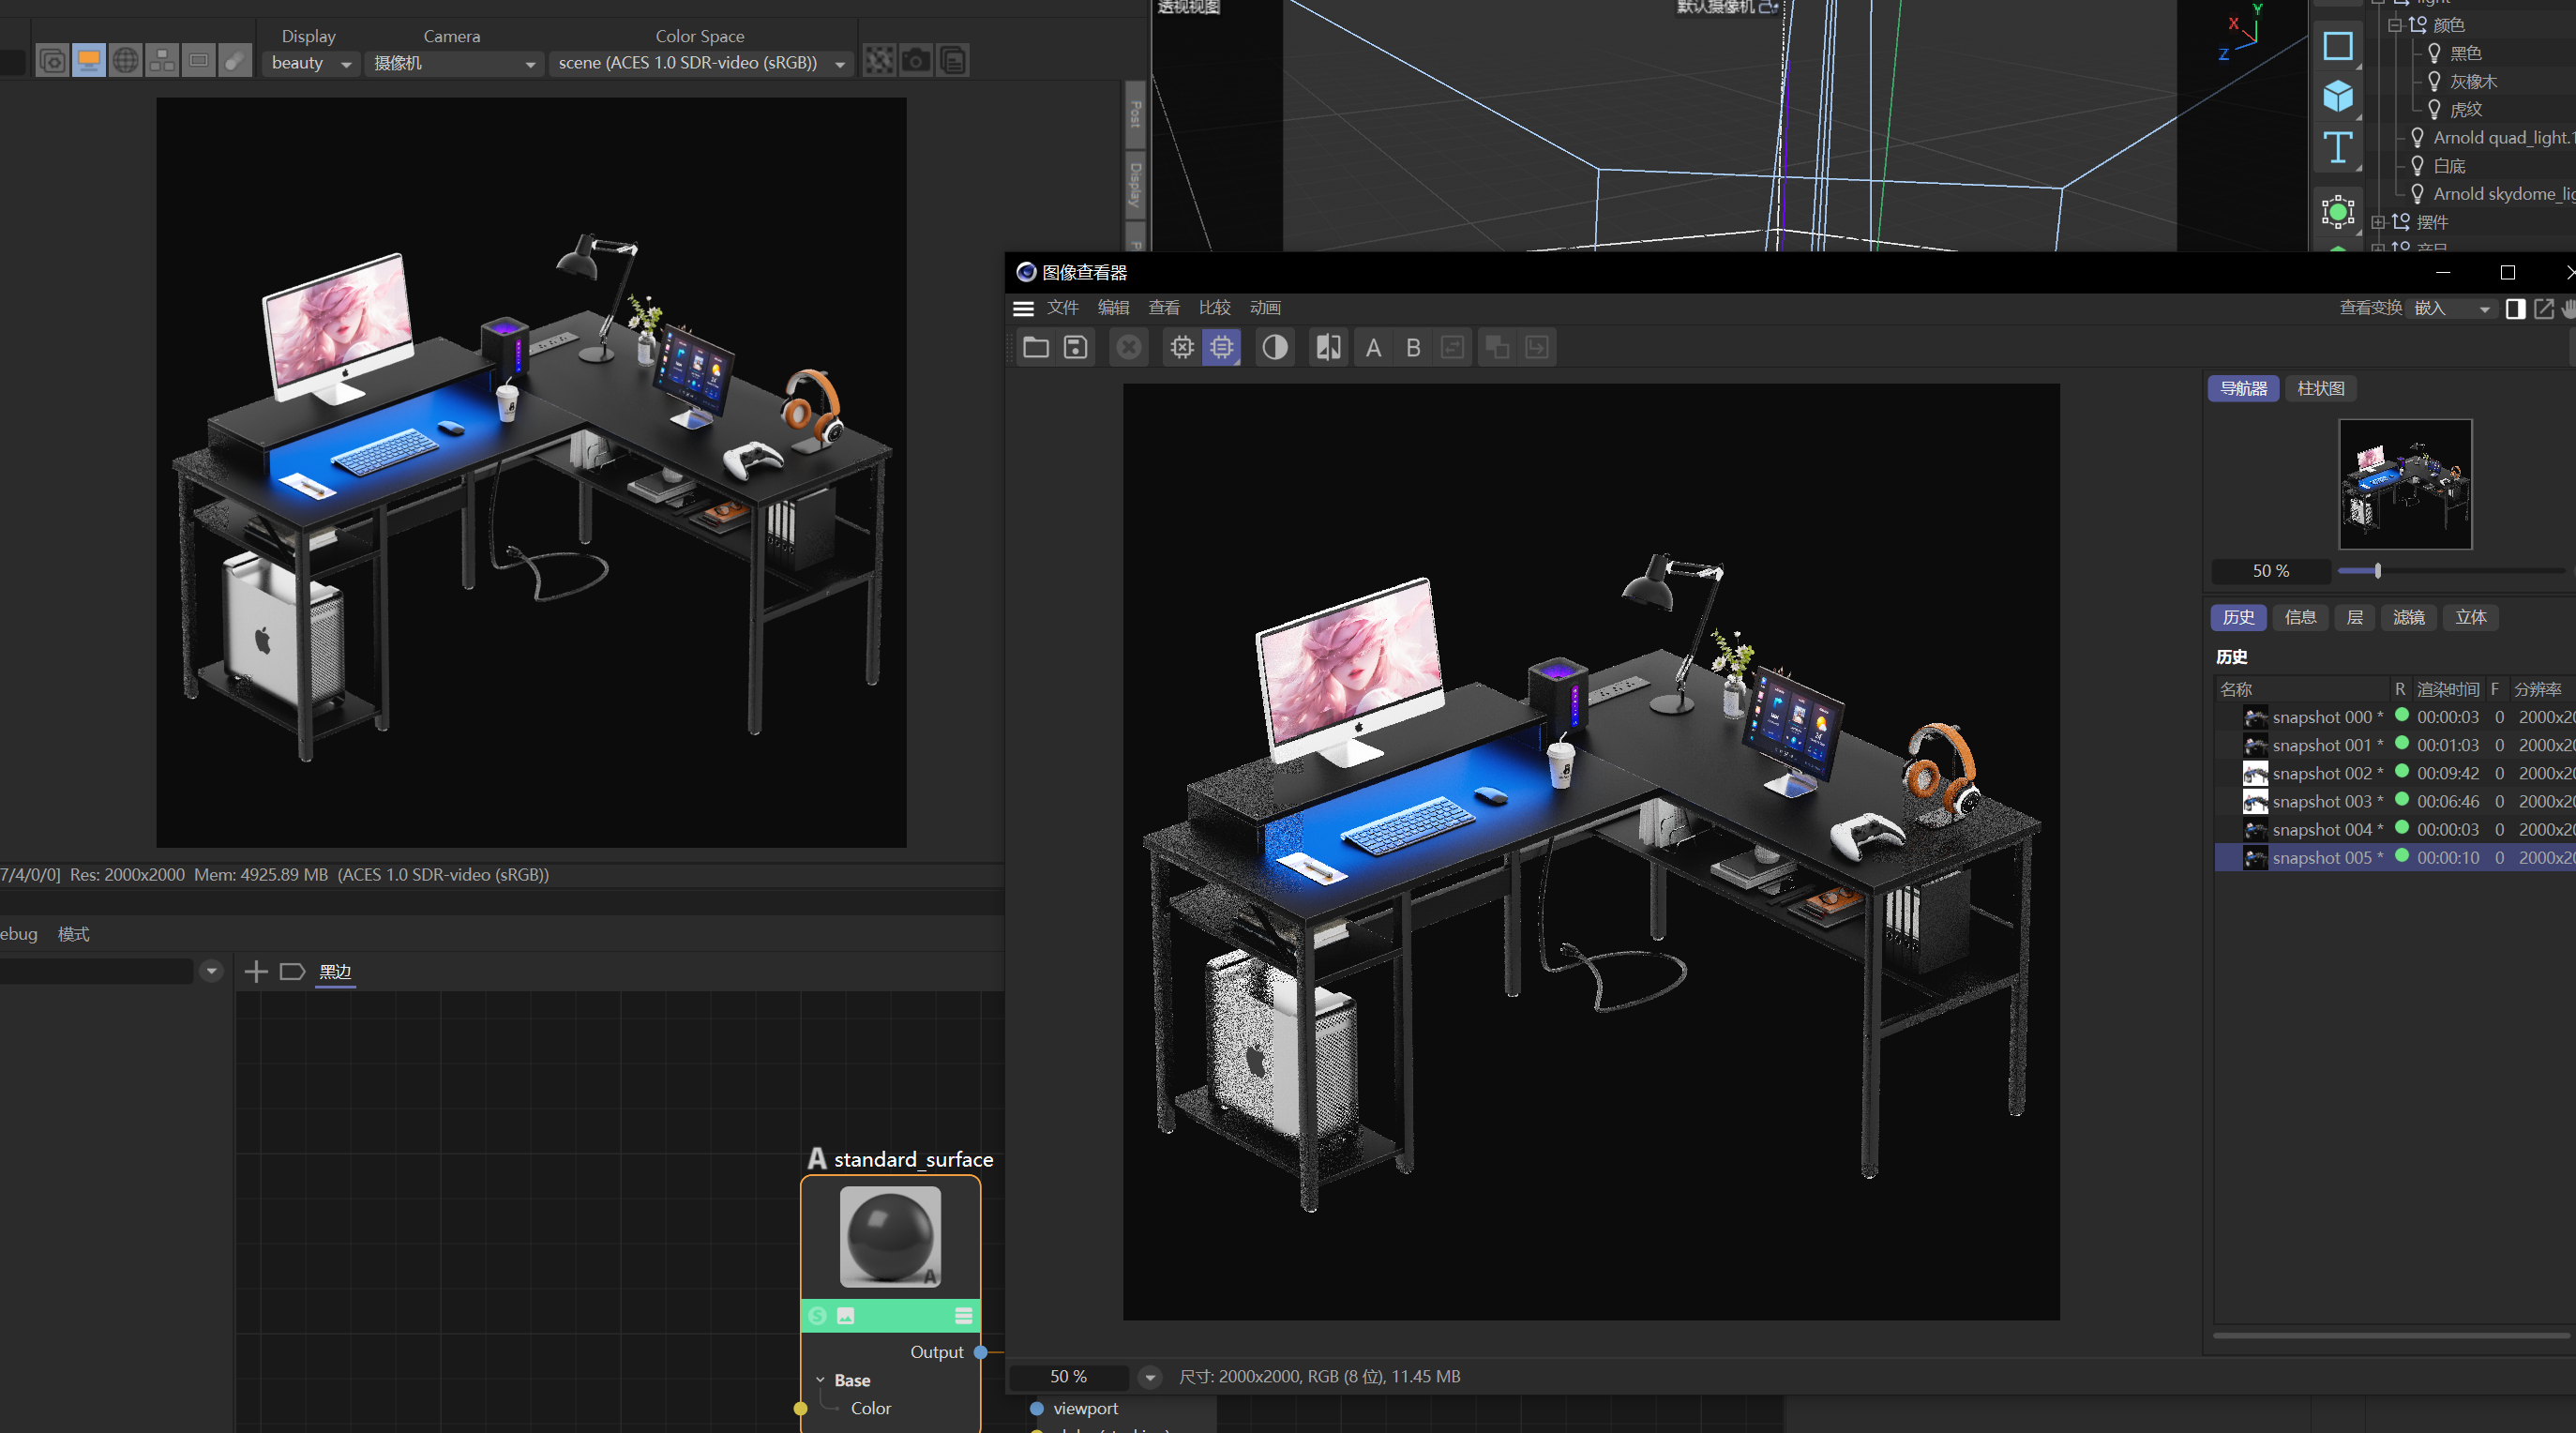Viewport: 2576px width, 1433px height.
Task: Open the zoom percentage dropdown at bottom
Action: point(1150,1377)
